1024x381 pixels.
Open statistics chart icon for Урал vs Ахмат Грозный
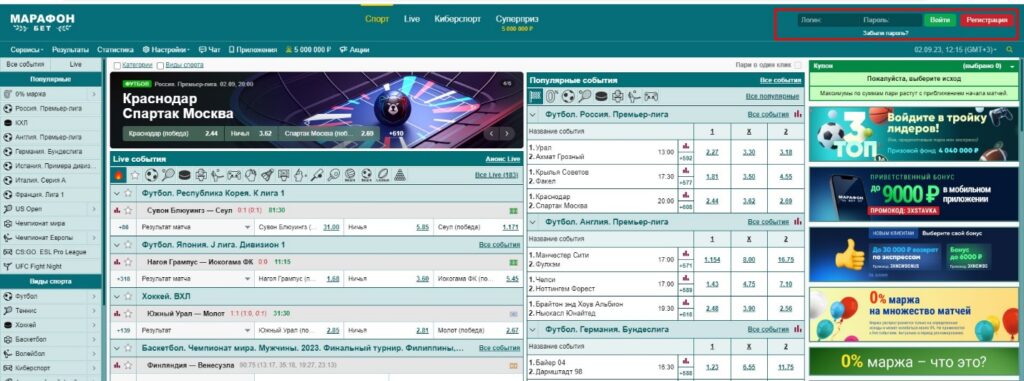pos(686,146)
